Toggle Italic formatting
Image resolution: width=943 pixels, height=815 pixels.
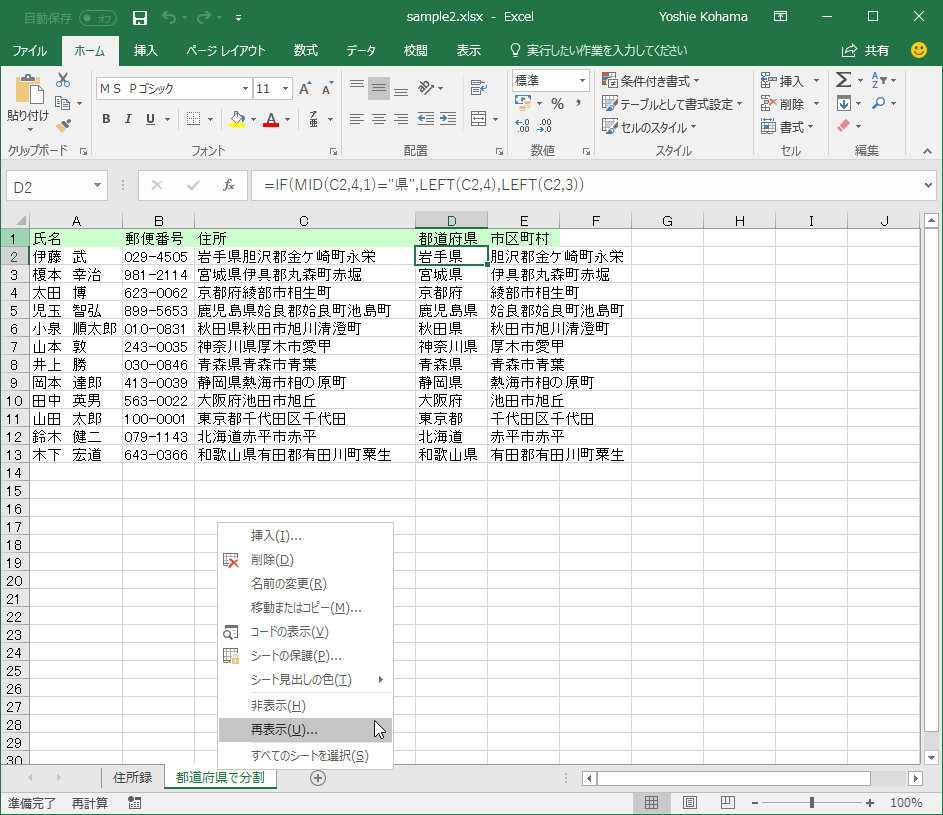(x=127, y=119)
